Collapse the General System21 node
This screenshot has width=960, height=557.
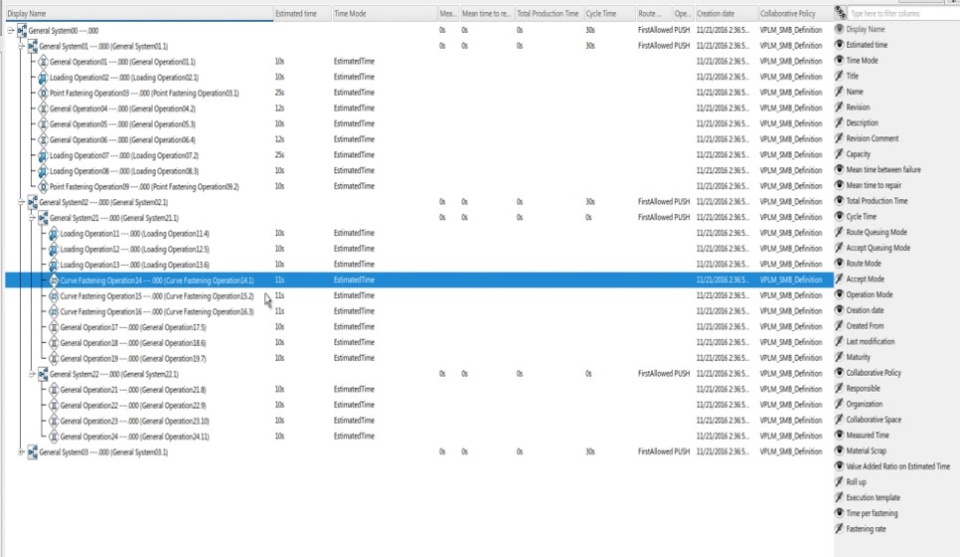pos(32,218)
